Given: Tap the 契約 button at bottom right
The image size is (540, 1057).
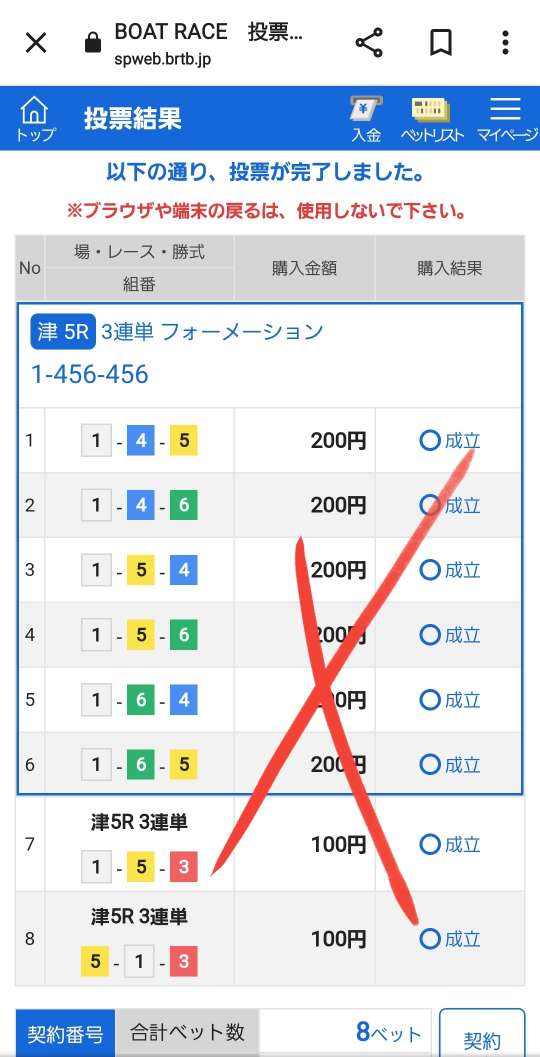Looking at the screenshot, I should click(x=482, y=1034).
